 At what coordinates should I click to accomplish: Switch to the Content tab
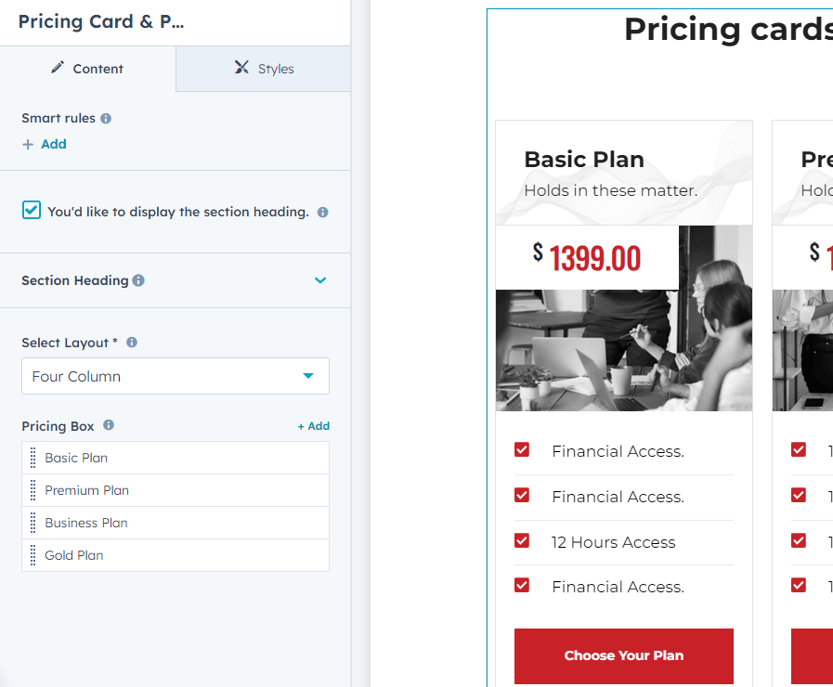click(87, 69)
